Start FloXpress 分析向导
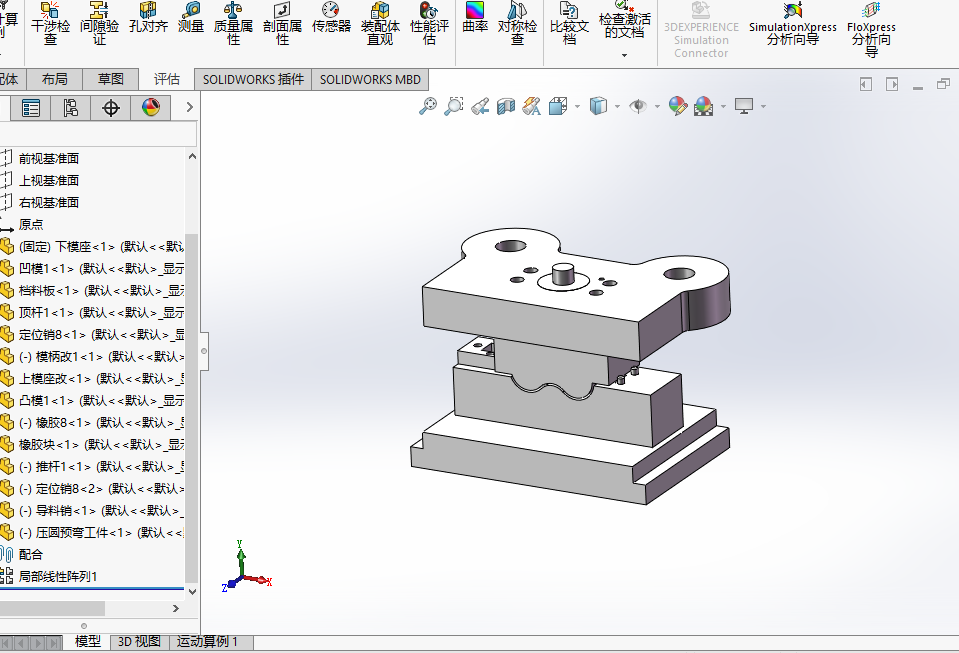 [871, 29]
